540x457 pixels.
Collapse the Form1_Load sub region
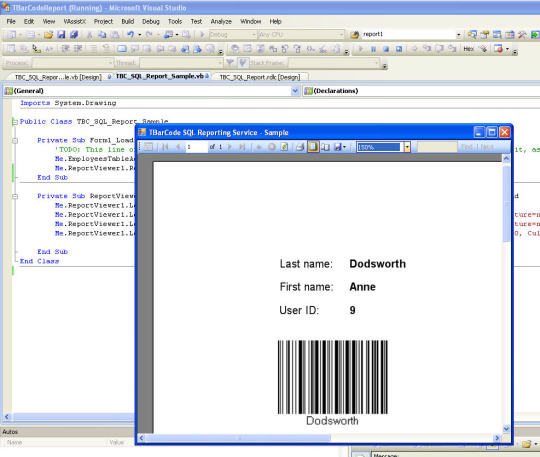(x=15, y=141)
